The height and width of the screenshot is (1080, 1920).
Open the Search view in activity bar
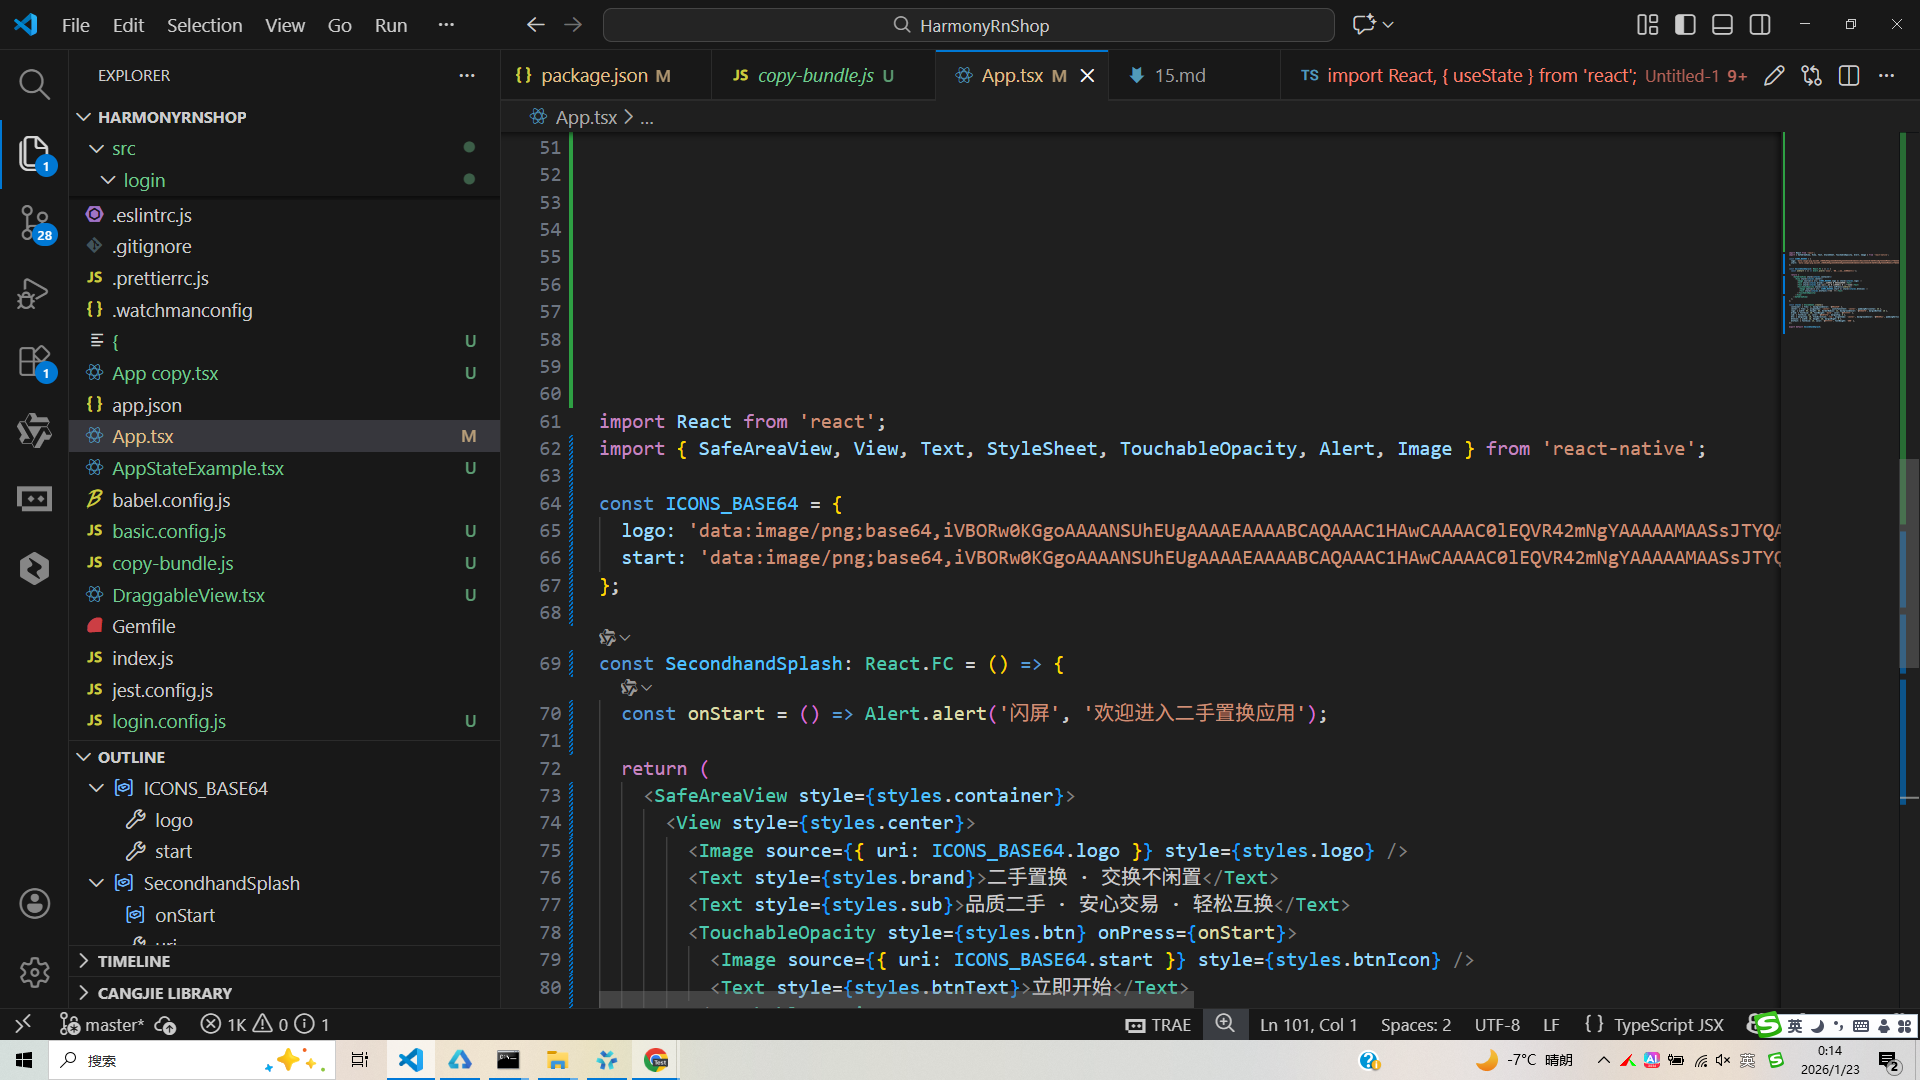[34, 84]
